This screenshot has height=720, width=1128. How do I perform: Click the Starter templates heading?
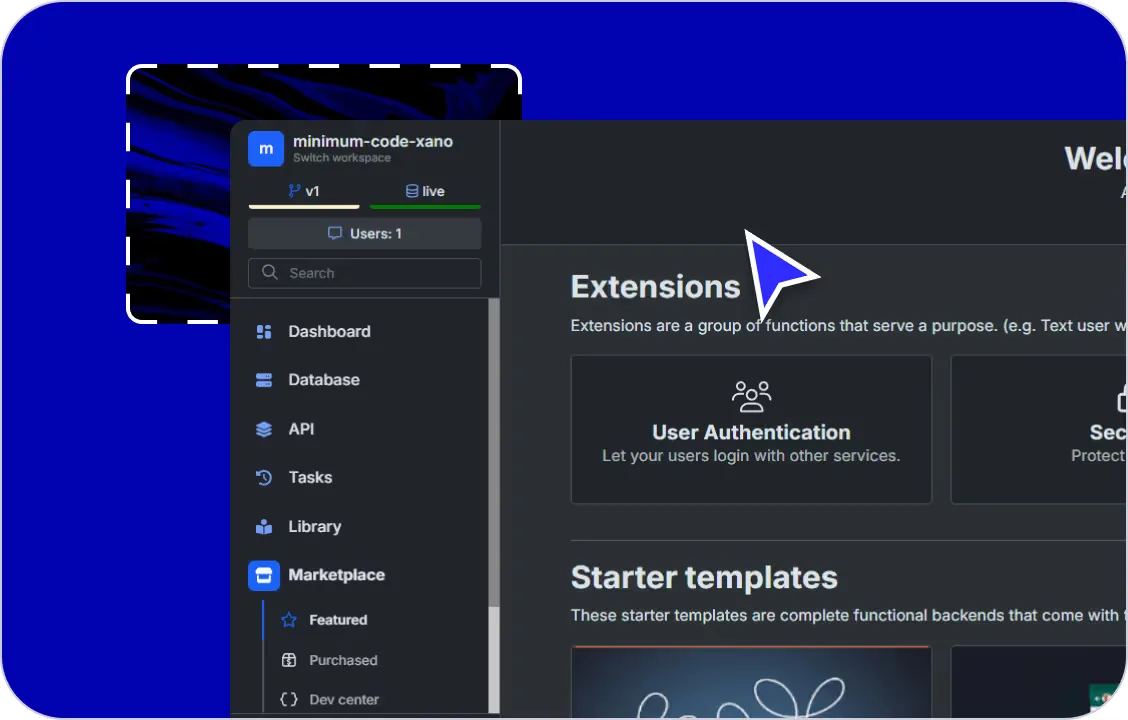click(704, 578)
